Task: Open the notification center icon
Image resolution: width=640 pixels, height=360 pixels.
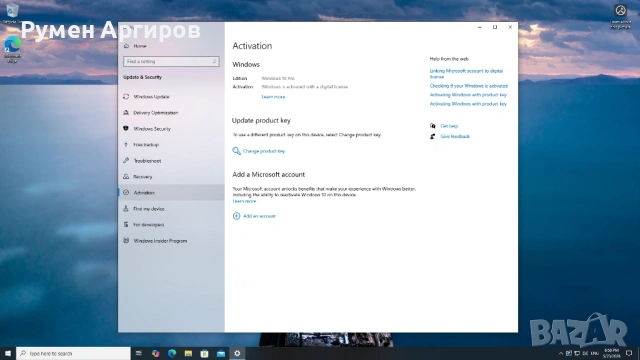Action: pyautogui.click(x=629, y=353)
